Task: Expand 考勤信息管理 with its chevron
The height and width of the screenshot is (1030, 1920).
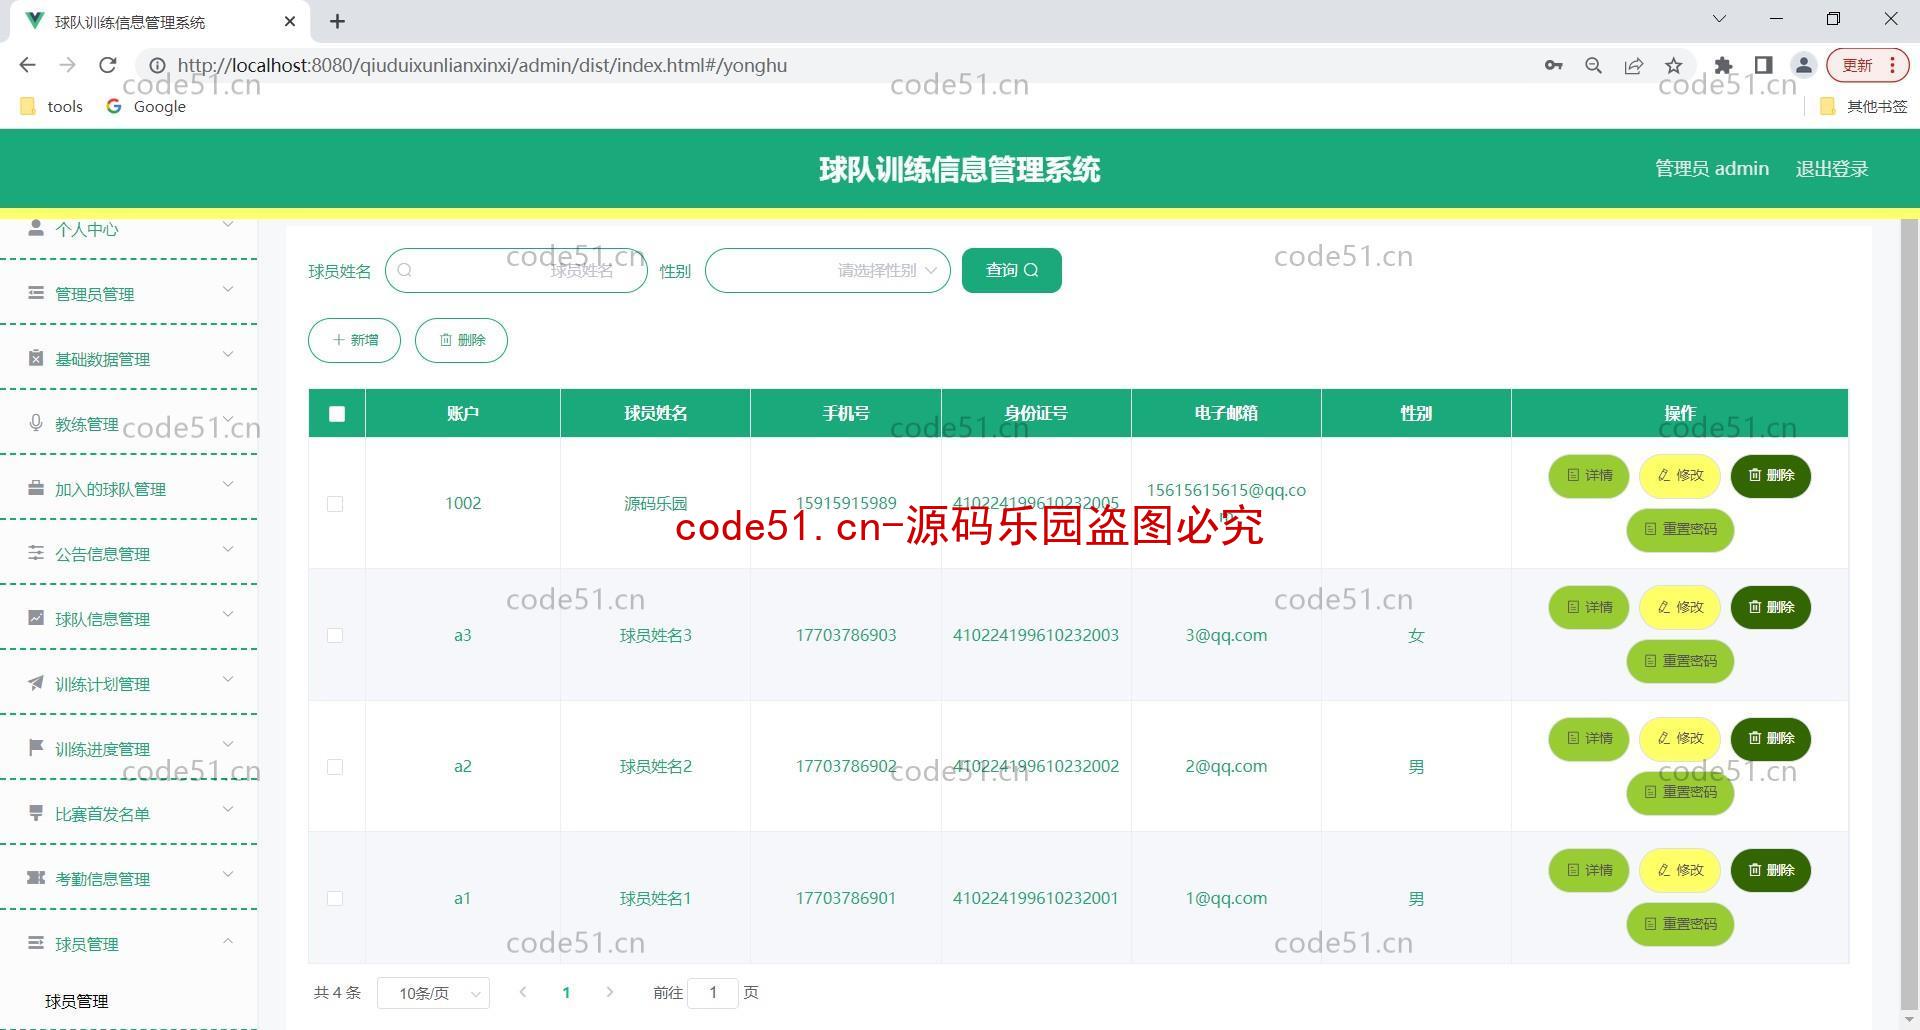Action: [228, 874]
